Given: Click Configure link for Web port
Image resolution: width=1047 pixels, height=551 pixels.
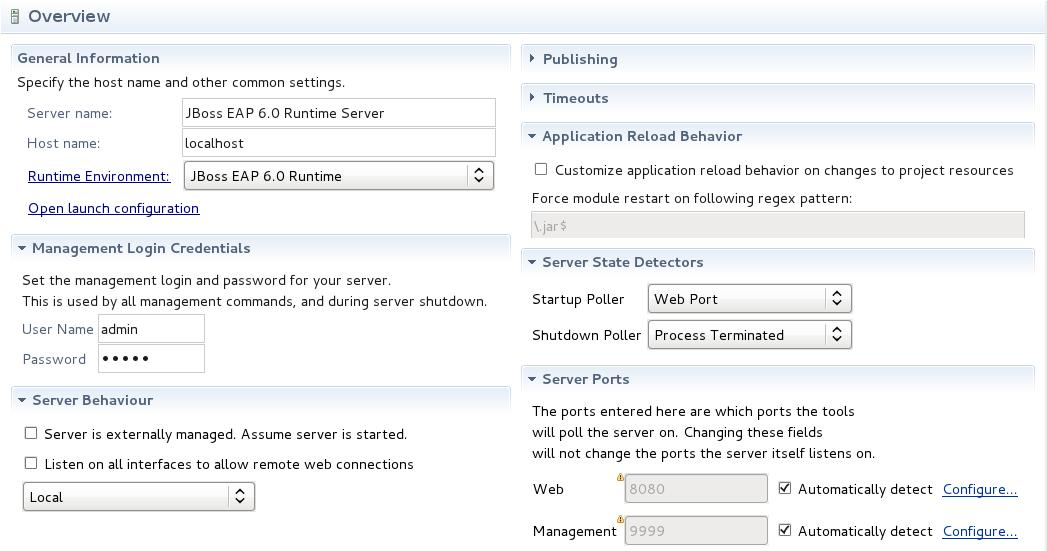Looking at the screenshot, I should [x=980, y=489].
